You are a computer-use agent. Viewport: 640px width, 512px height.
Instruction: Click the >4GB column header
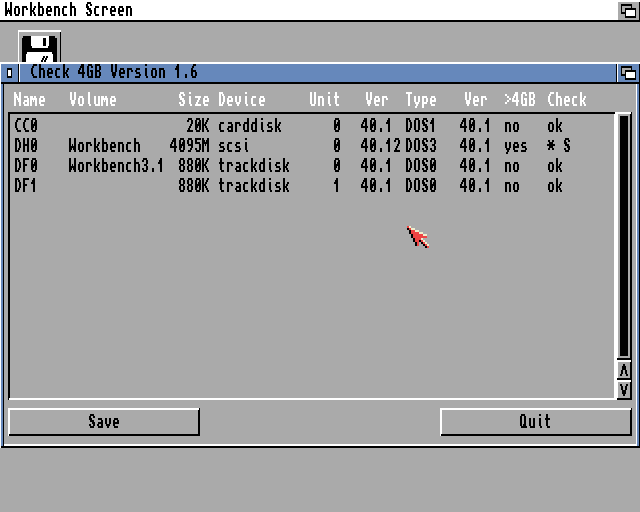pyautogui.click(x=519, y=100)
